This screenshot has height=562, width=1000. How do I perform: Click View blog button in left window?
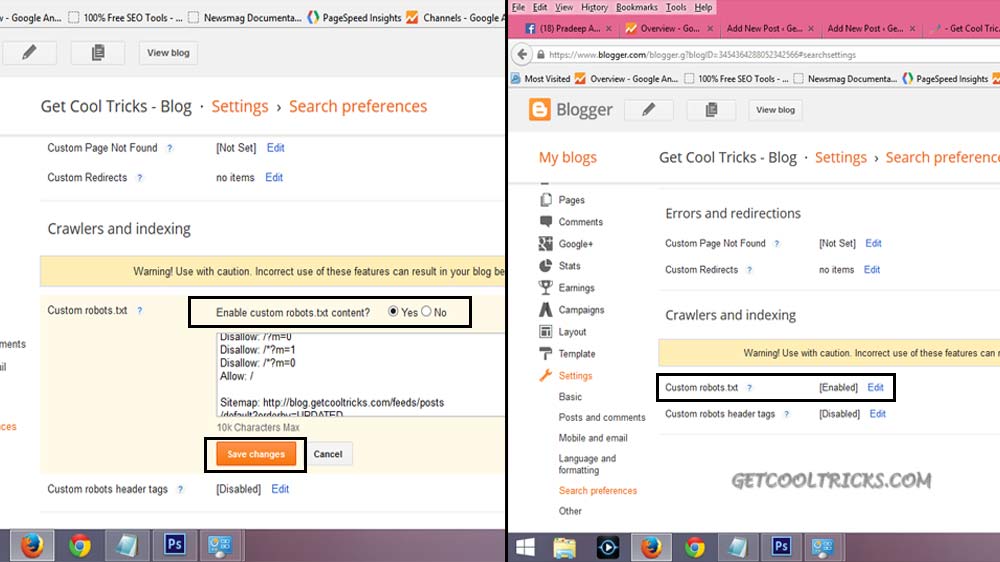tap(168, 53)
